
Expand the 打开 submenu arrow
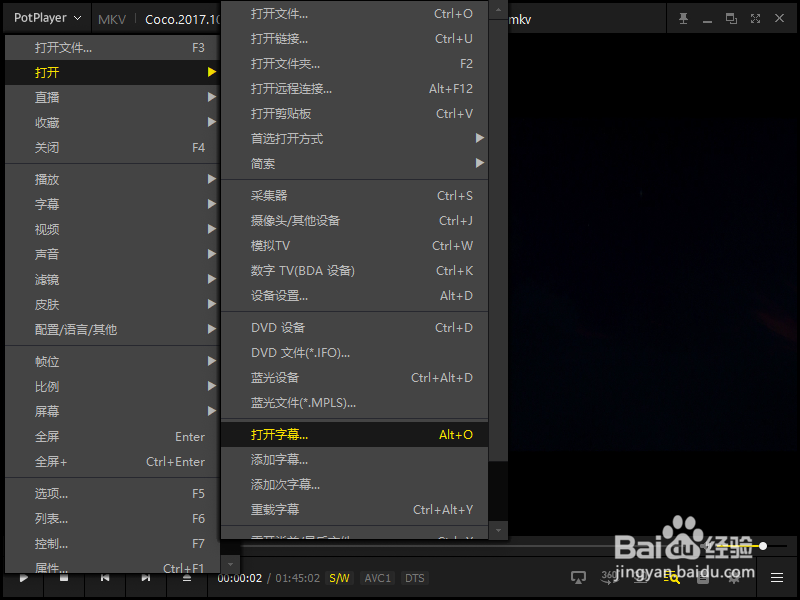(212, 72)
